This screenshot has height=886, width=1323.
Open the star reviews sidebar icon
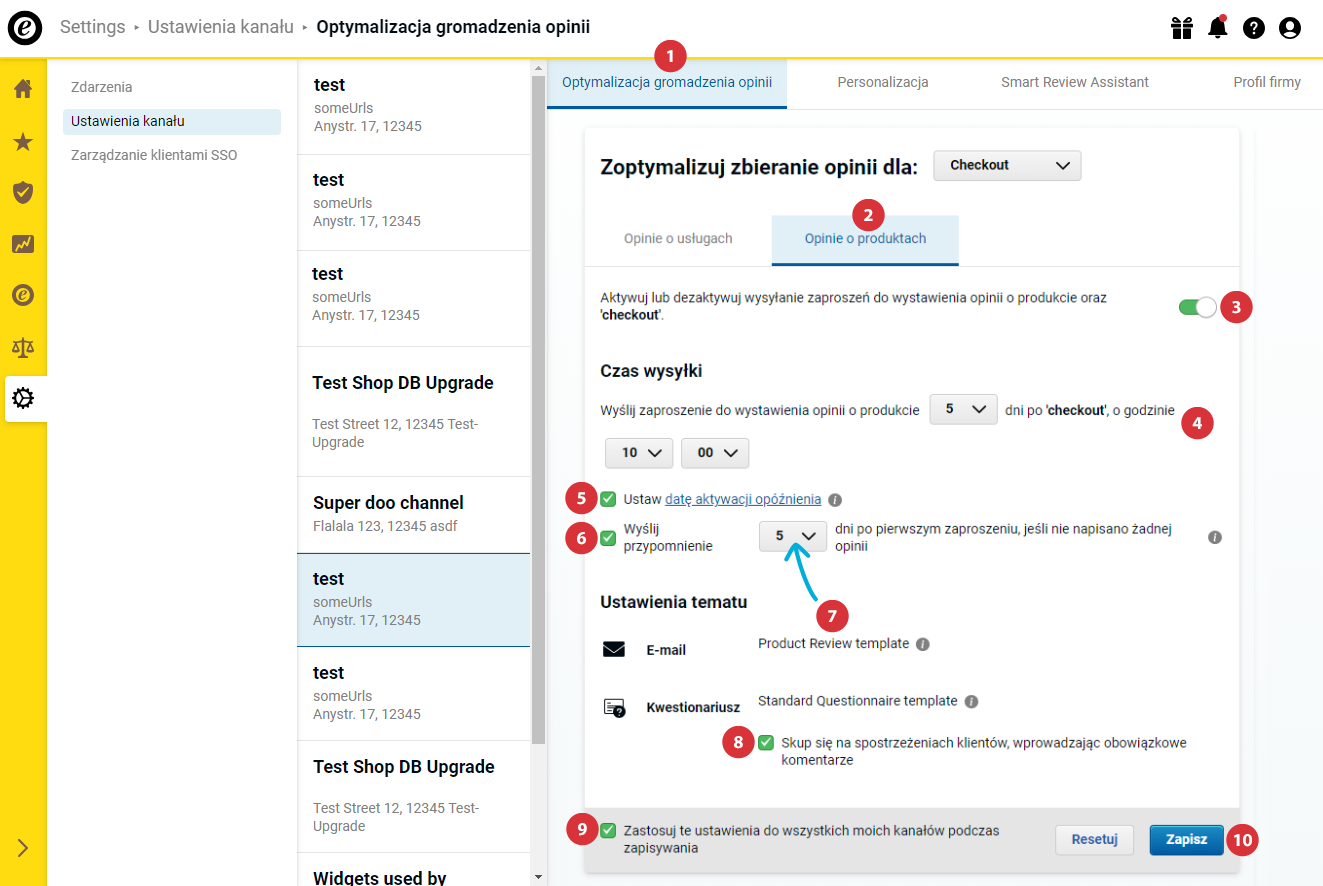(23, 142)
